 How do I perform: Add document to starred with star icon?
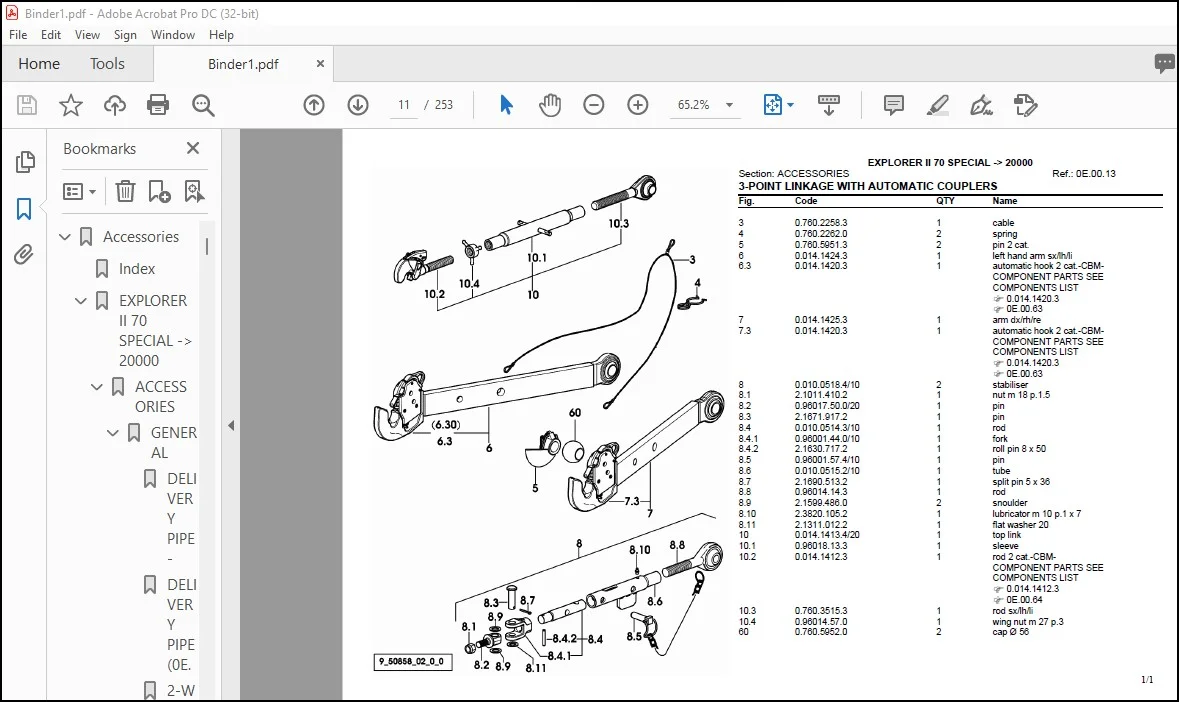[x=71, y=105]
